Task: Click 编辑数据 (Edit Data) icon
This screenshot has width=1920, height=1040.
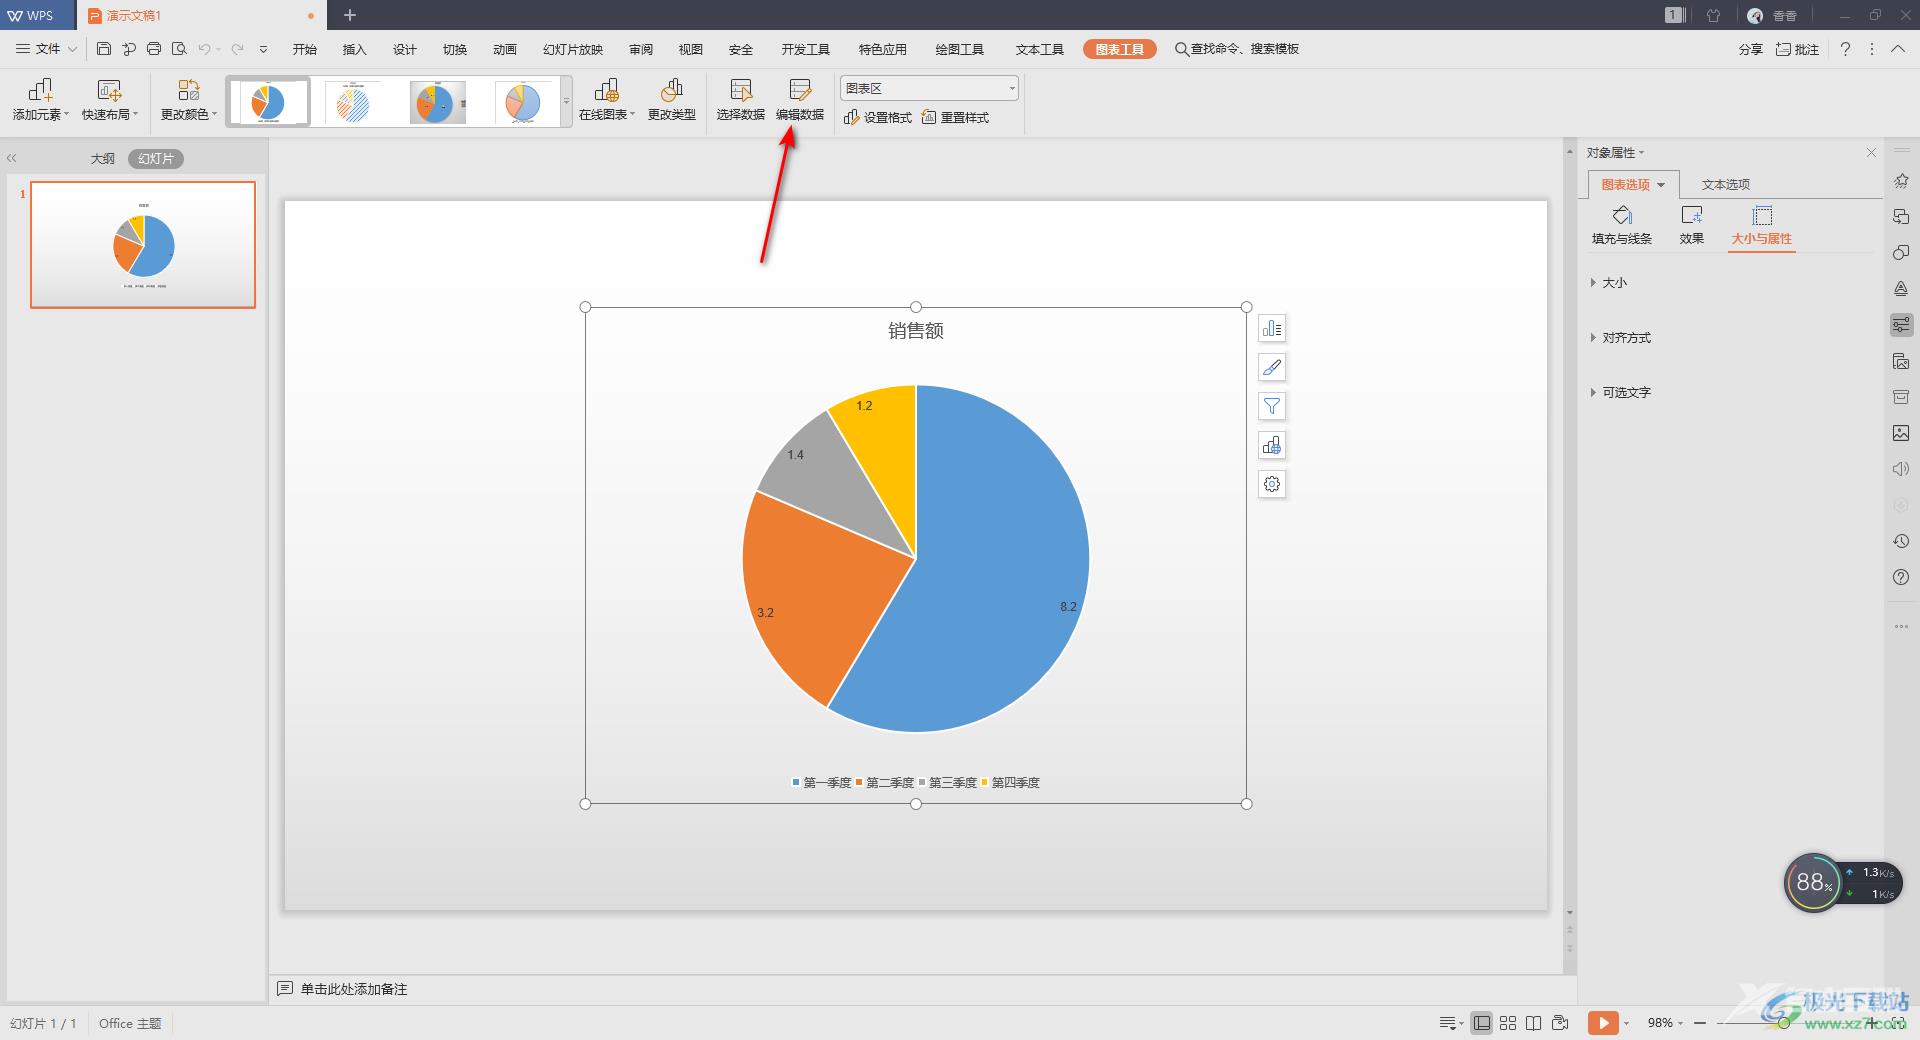Action: pos(800,100)
